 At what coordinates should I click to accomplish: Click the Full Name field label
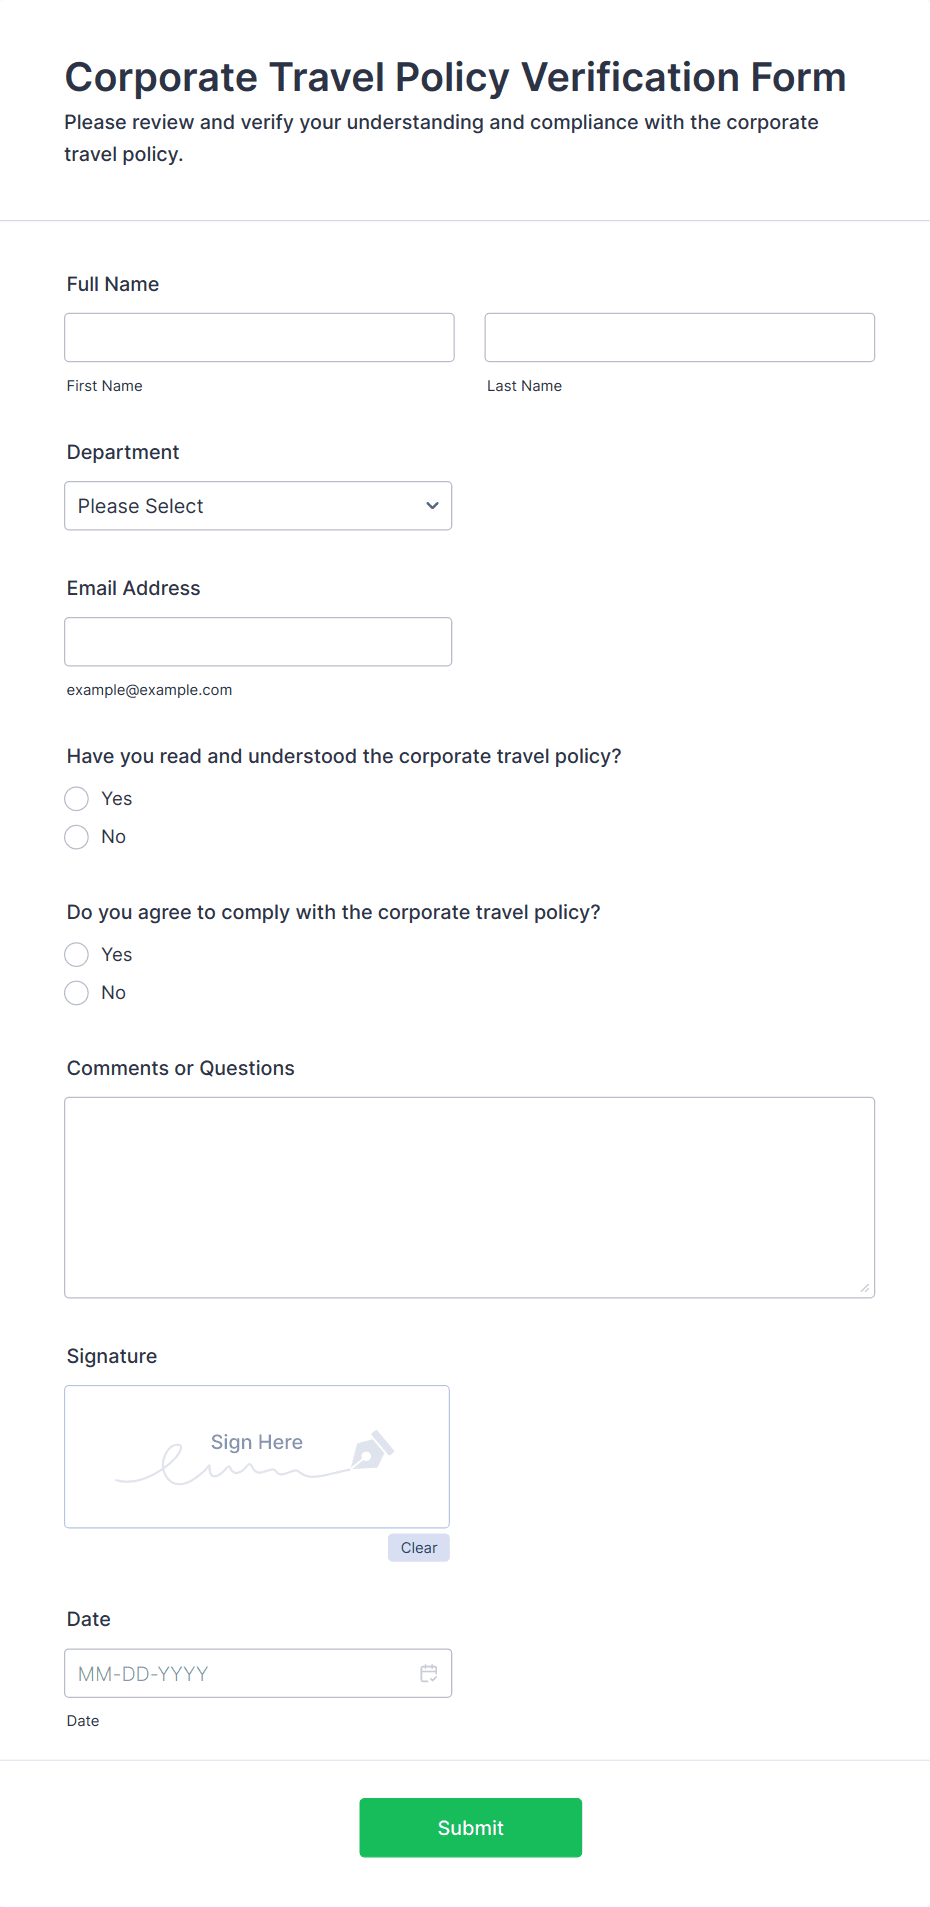(x=113, y=284)
